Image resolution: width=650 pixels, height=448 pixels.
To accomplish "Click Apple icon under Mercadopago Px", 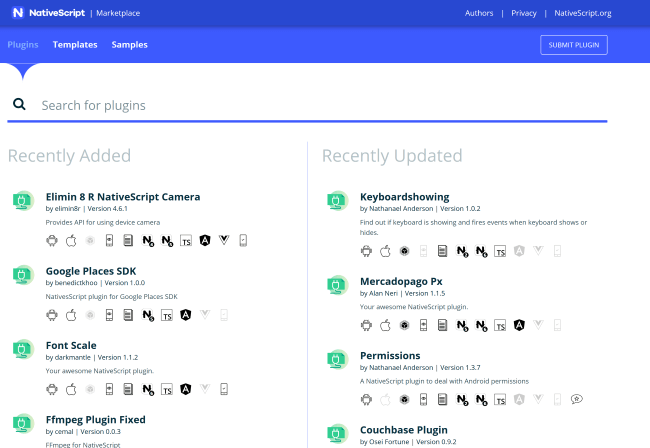I will (x=386, y=325).
